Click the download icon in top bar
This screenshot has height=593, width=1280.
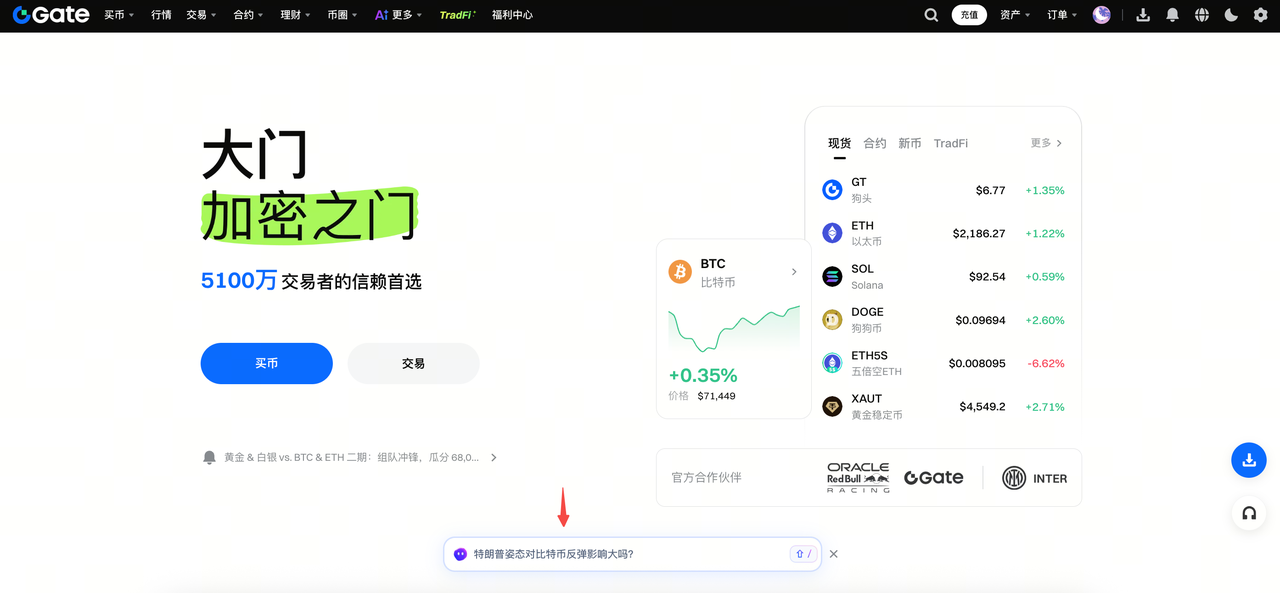coord(1143,15)
